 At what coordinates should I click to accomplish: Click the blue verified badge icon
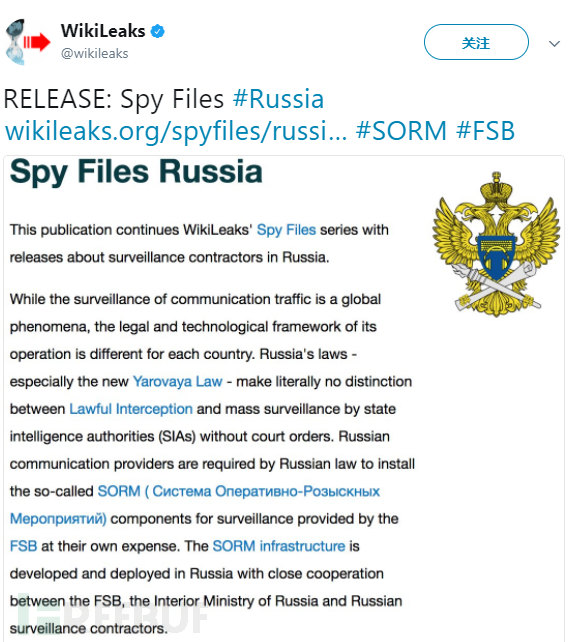point(157,31)
